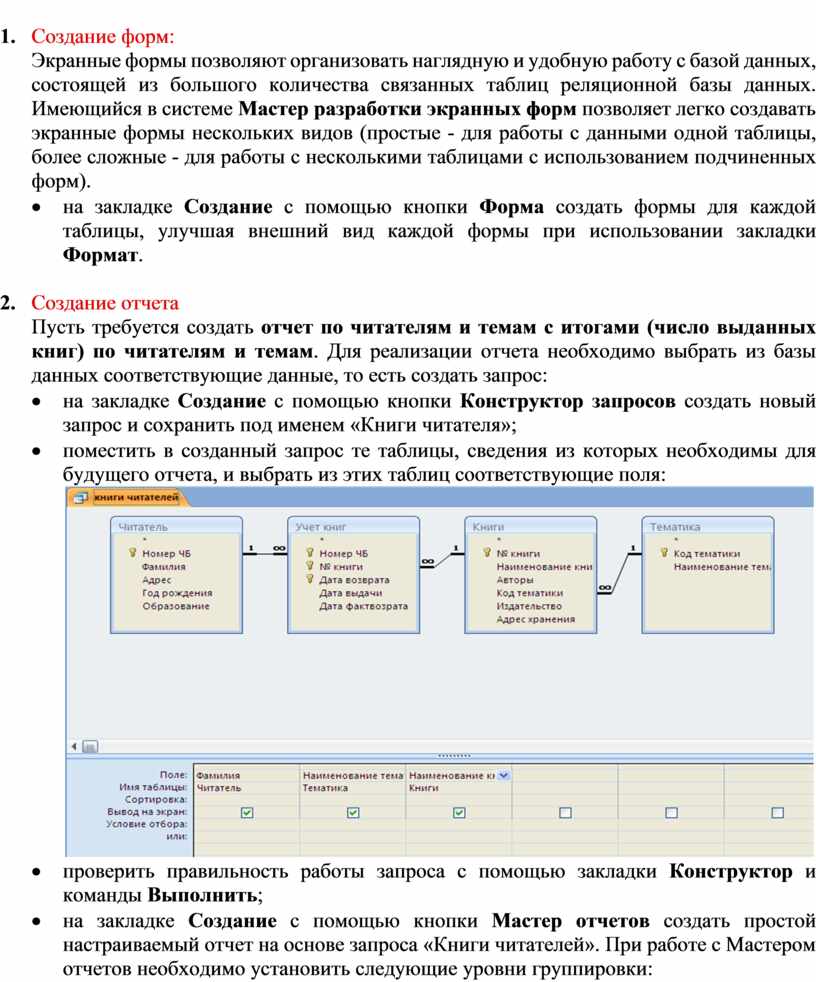This screenshot has height=982, width=816.
Task: Select Дата возврата field in Учет книг
Action: (x=354, y=580)
